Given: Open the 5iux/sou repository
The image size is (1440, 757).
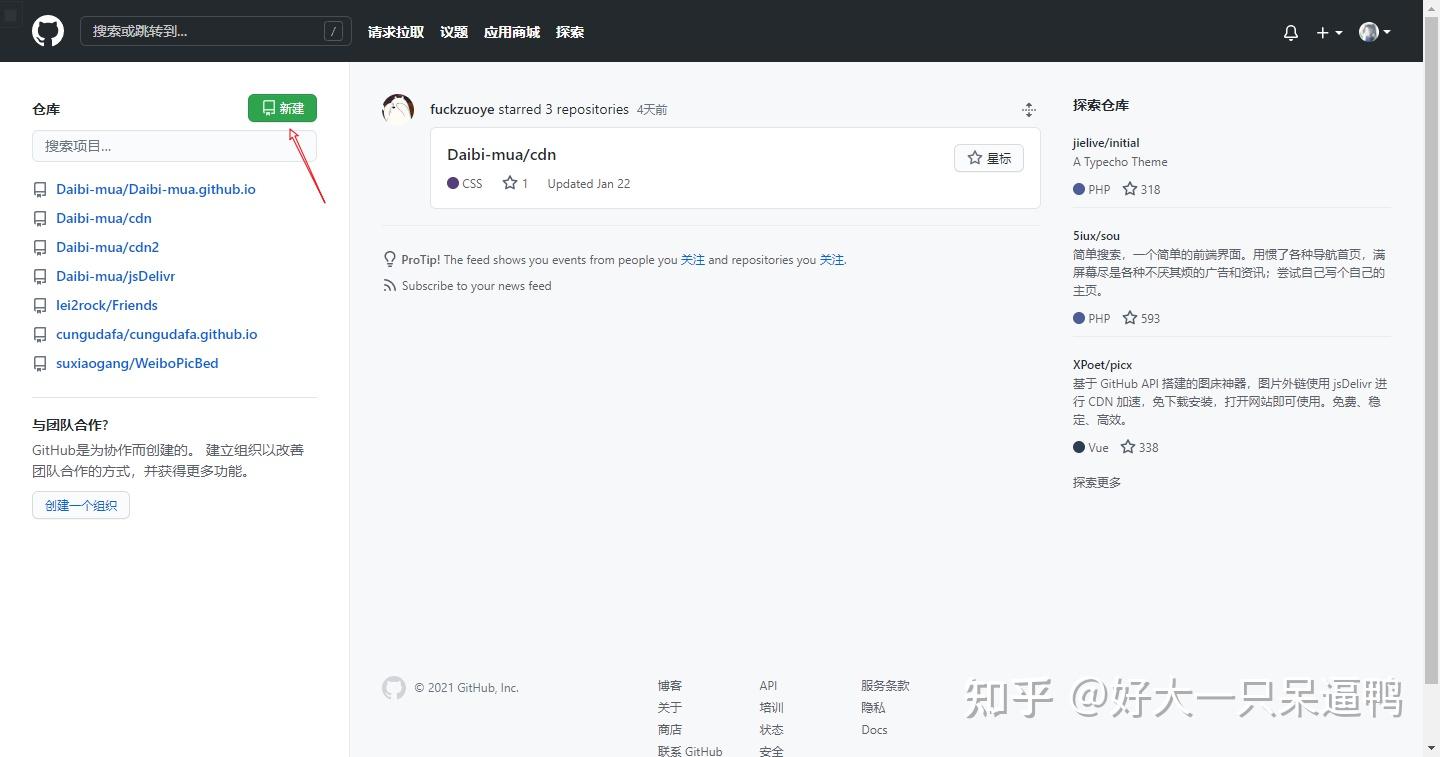Looking at the screenshot, I should click(x=1096, y=236).
